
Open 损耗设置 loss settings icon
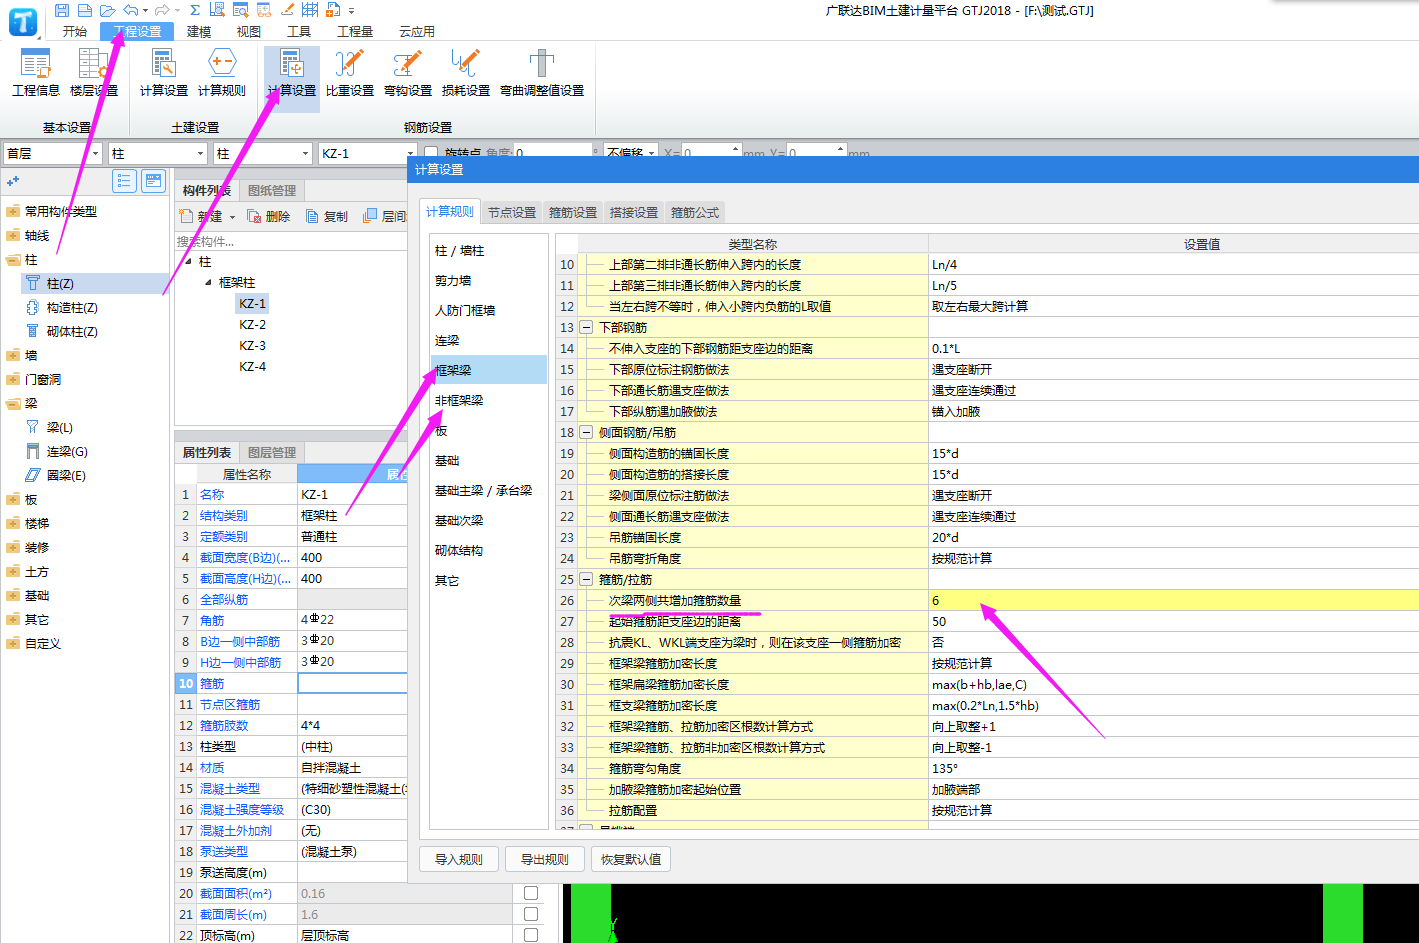coord(466,73)
